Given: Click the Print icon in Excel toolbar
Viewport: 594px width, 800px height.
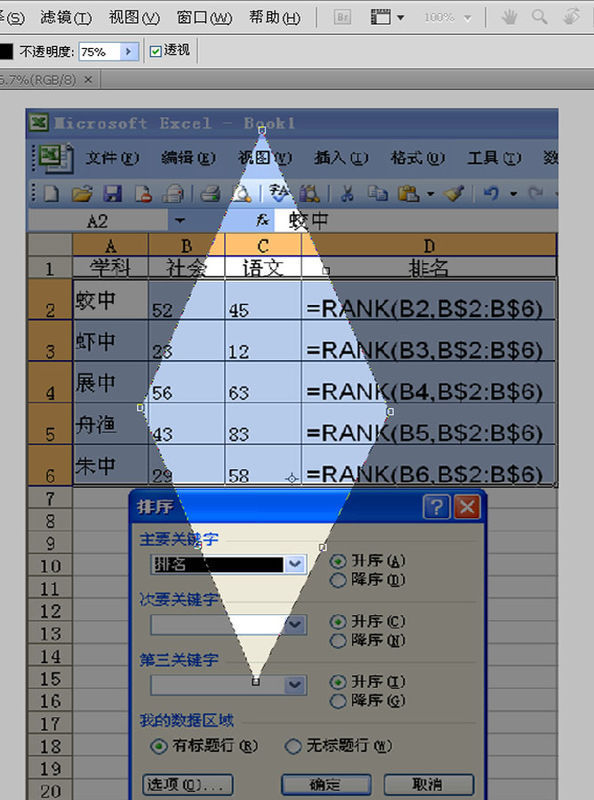Looking at the screenshot, I should click(x=210, y=194).
